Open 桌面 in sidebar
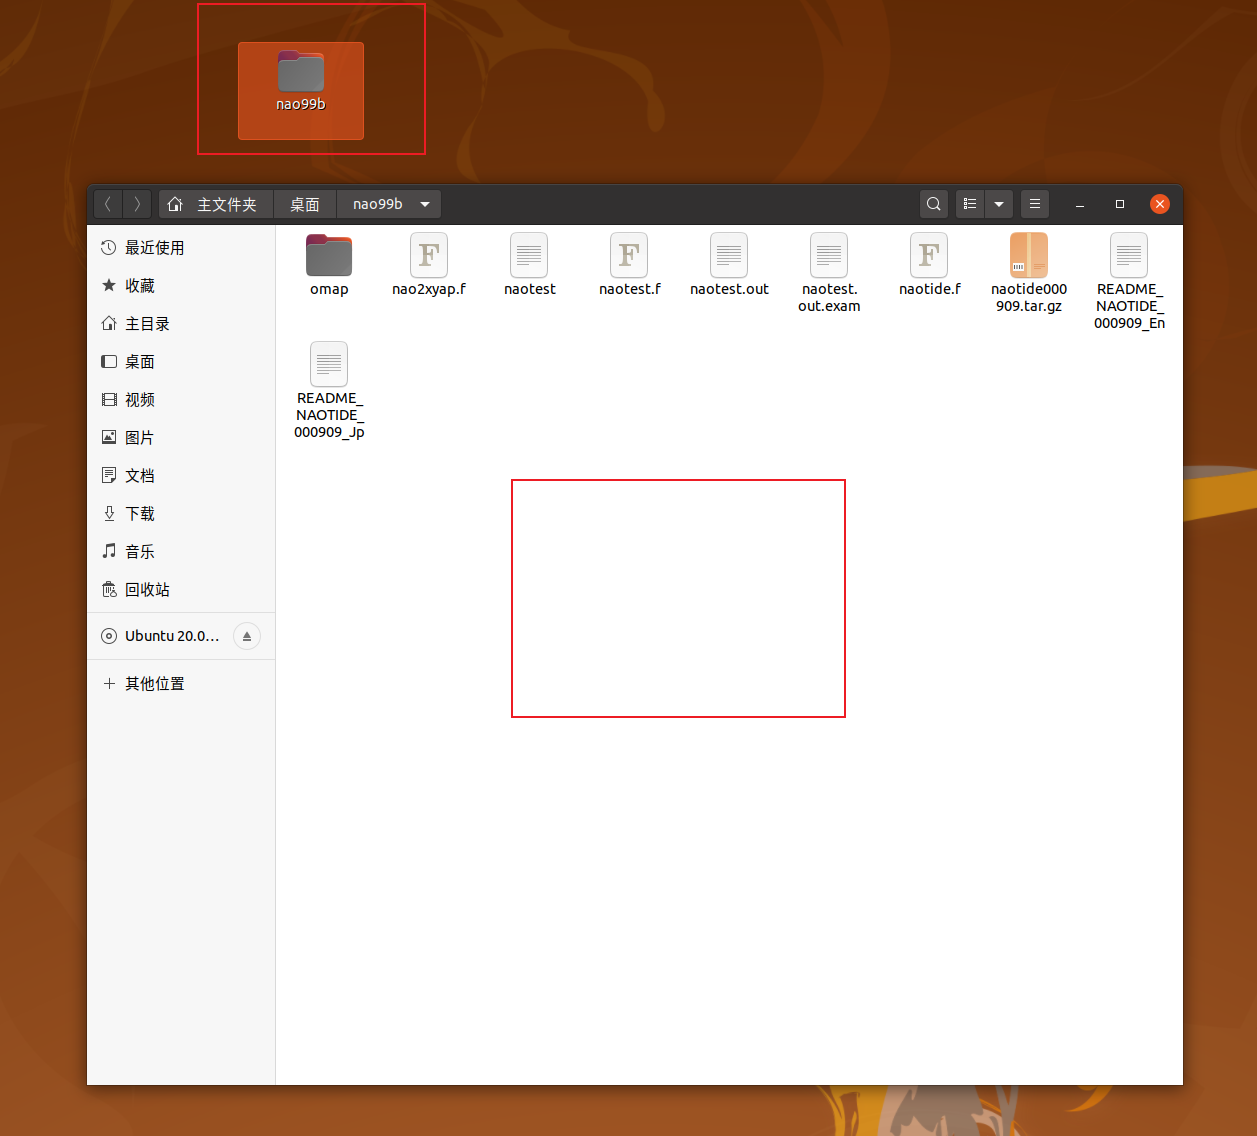The image size is (1257, 1136). tap(181, 362)
